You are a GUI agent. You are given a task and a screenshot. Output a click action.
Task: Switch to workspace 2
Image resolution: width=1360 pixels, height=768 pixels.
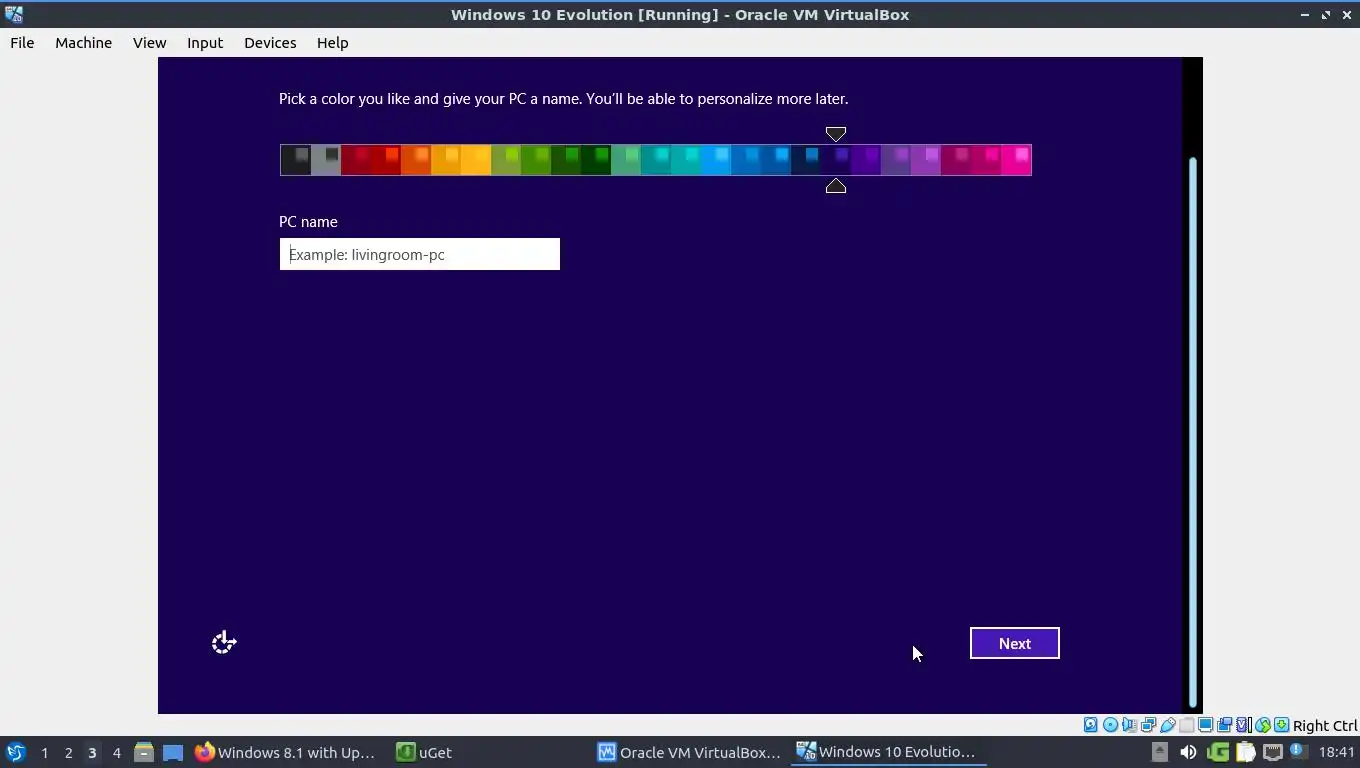[x=68, y=752]
